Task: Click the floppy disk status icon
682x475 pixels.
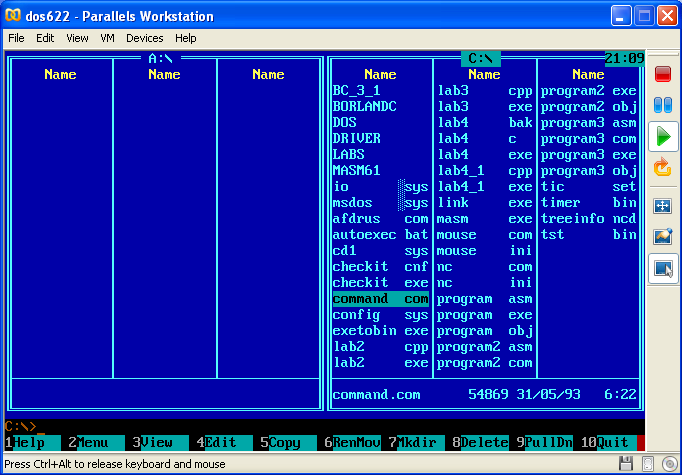Action: (626, 464)
